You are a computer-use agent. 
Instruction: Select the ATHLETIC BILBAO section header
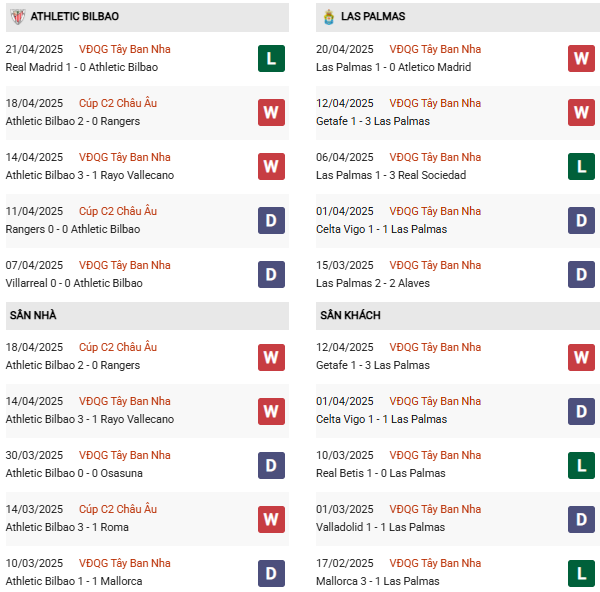pyautogui.click(x=75, y=17)
